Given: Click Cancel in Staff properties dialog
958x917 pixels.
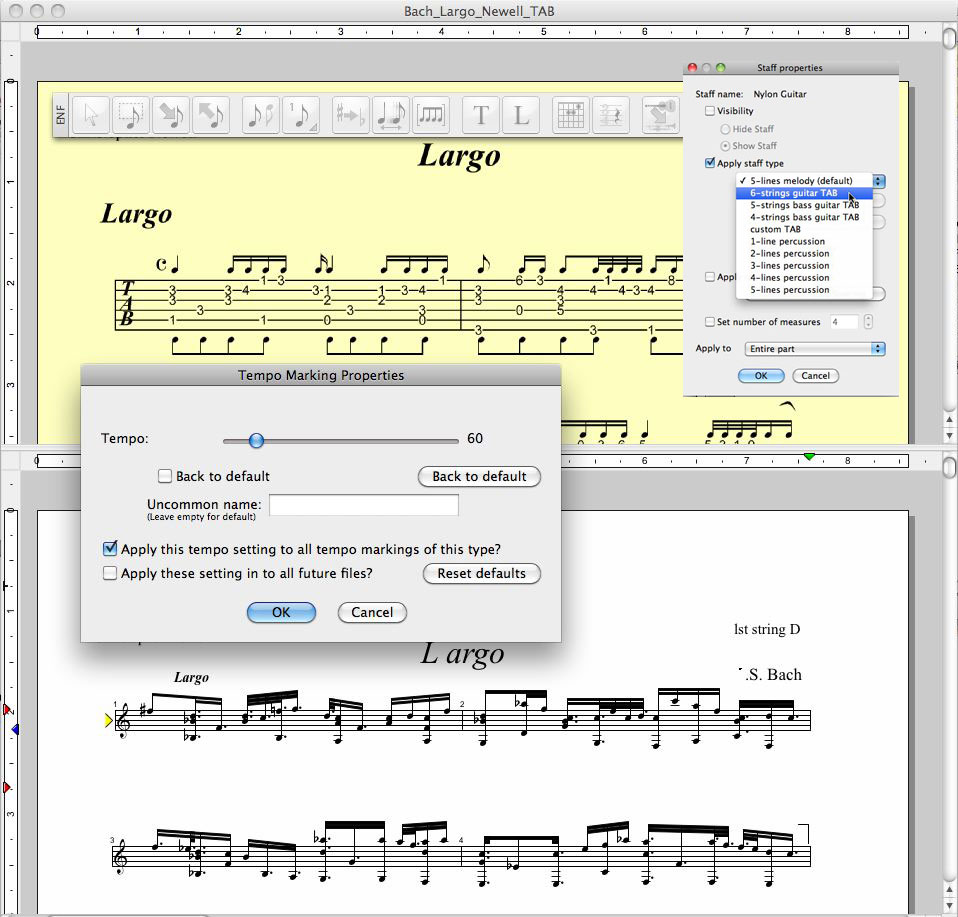Looking at the screenshot, I should click(816, 376).
